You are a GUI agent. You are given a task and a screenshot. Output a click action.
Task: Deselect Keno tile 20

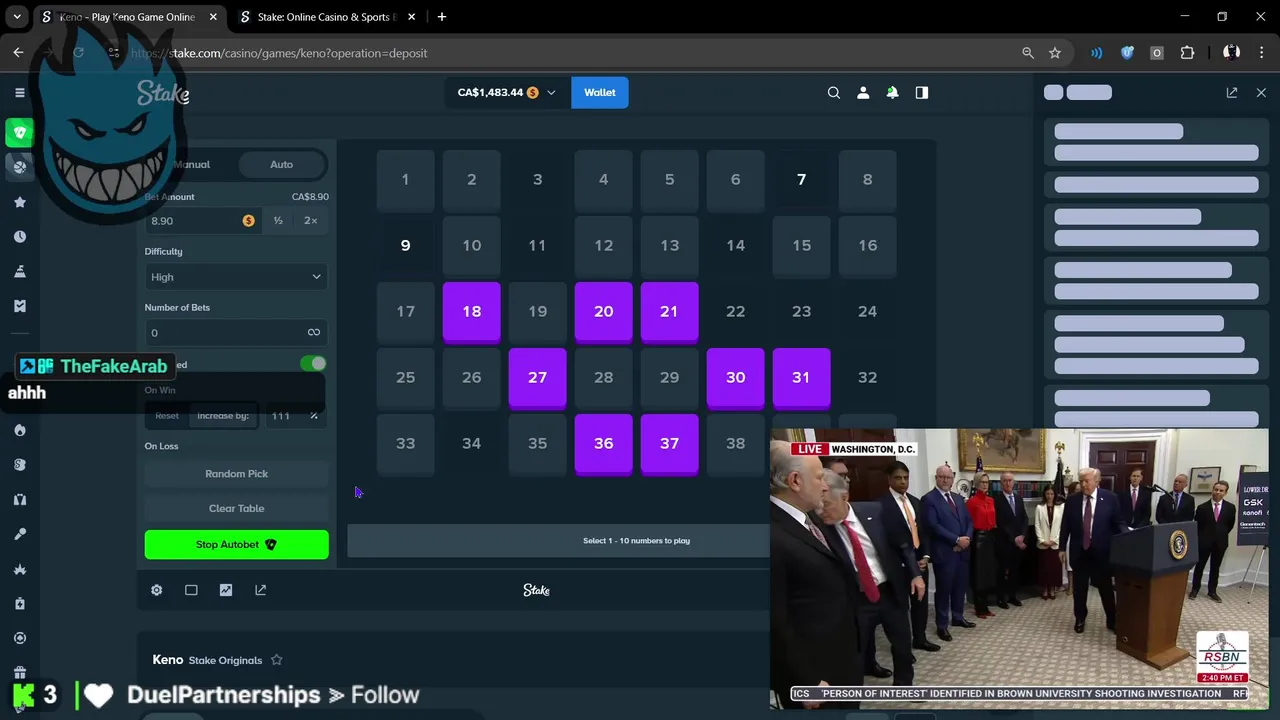coord(603,312)
